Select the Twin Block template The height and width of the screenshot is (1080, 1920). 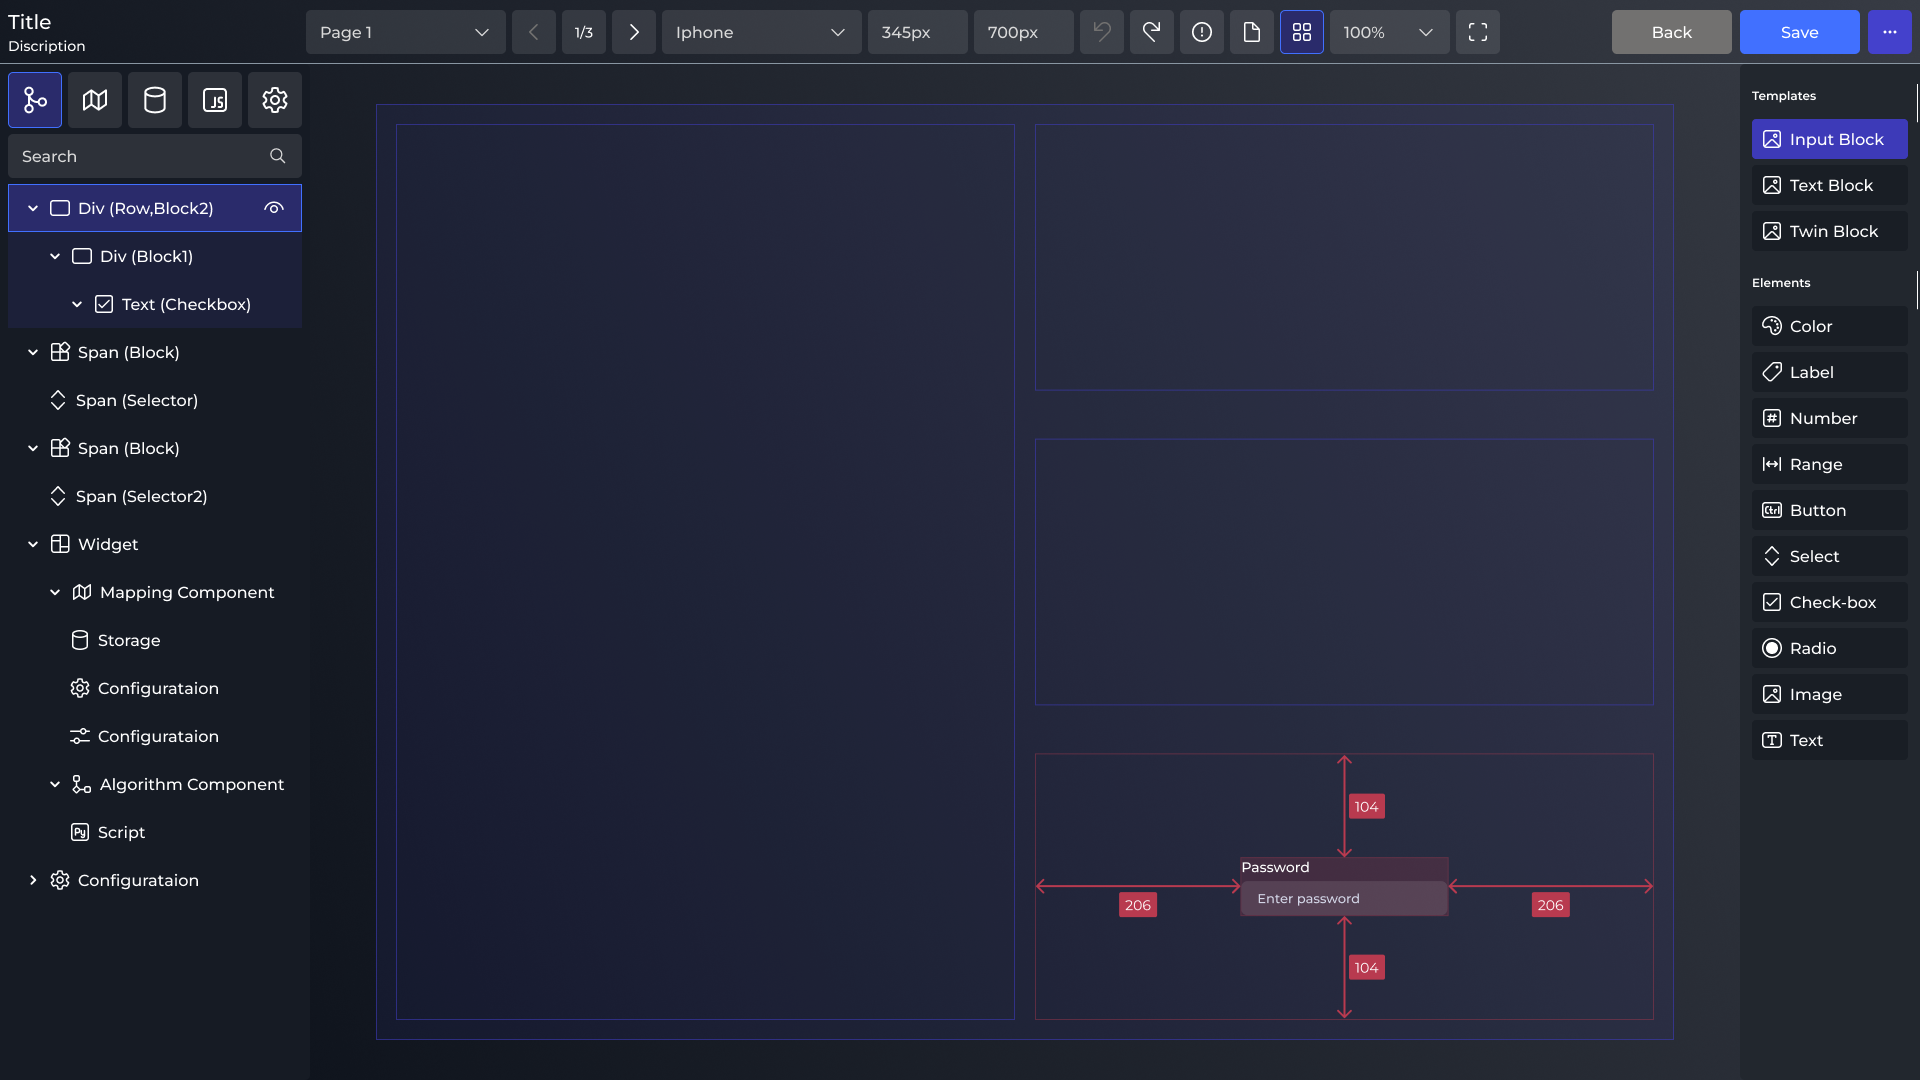[x=1830, y=231]
